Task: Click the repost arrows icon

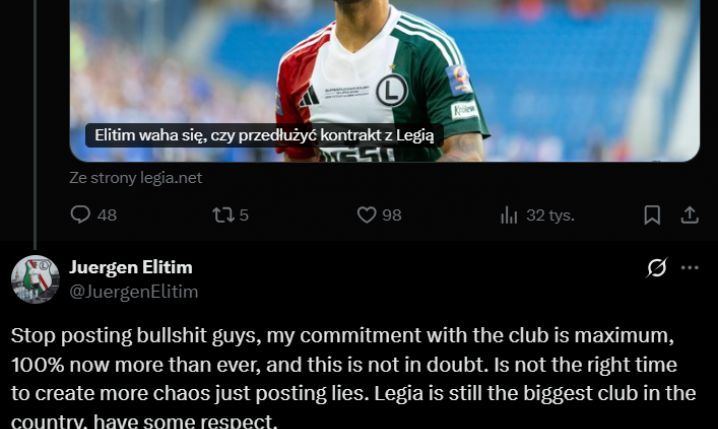Action: point(222,215)
